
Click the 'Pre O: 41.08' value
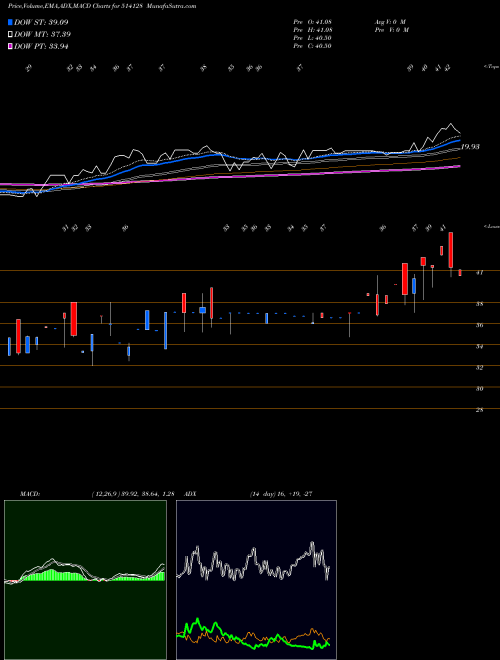(313, 22)
